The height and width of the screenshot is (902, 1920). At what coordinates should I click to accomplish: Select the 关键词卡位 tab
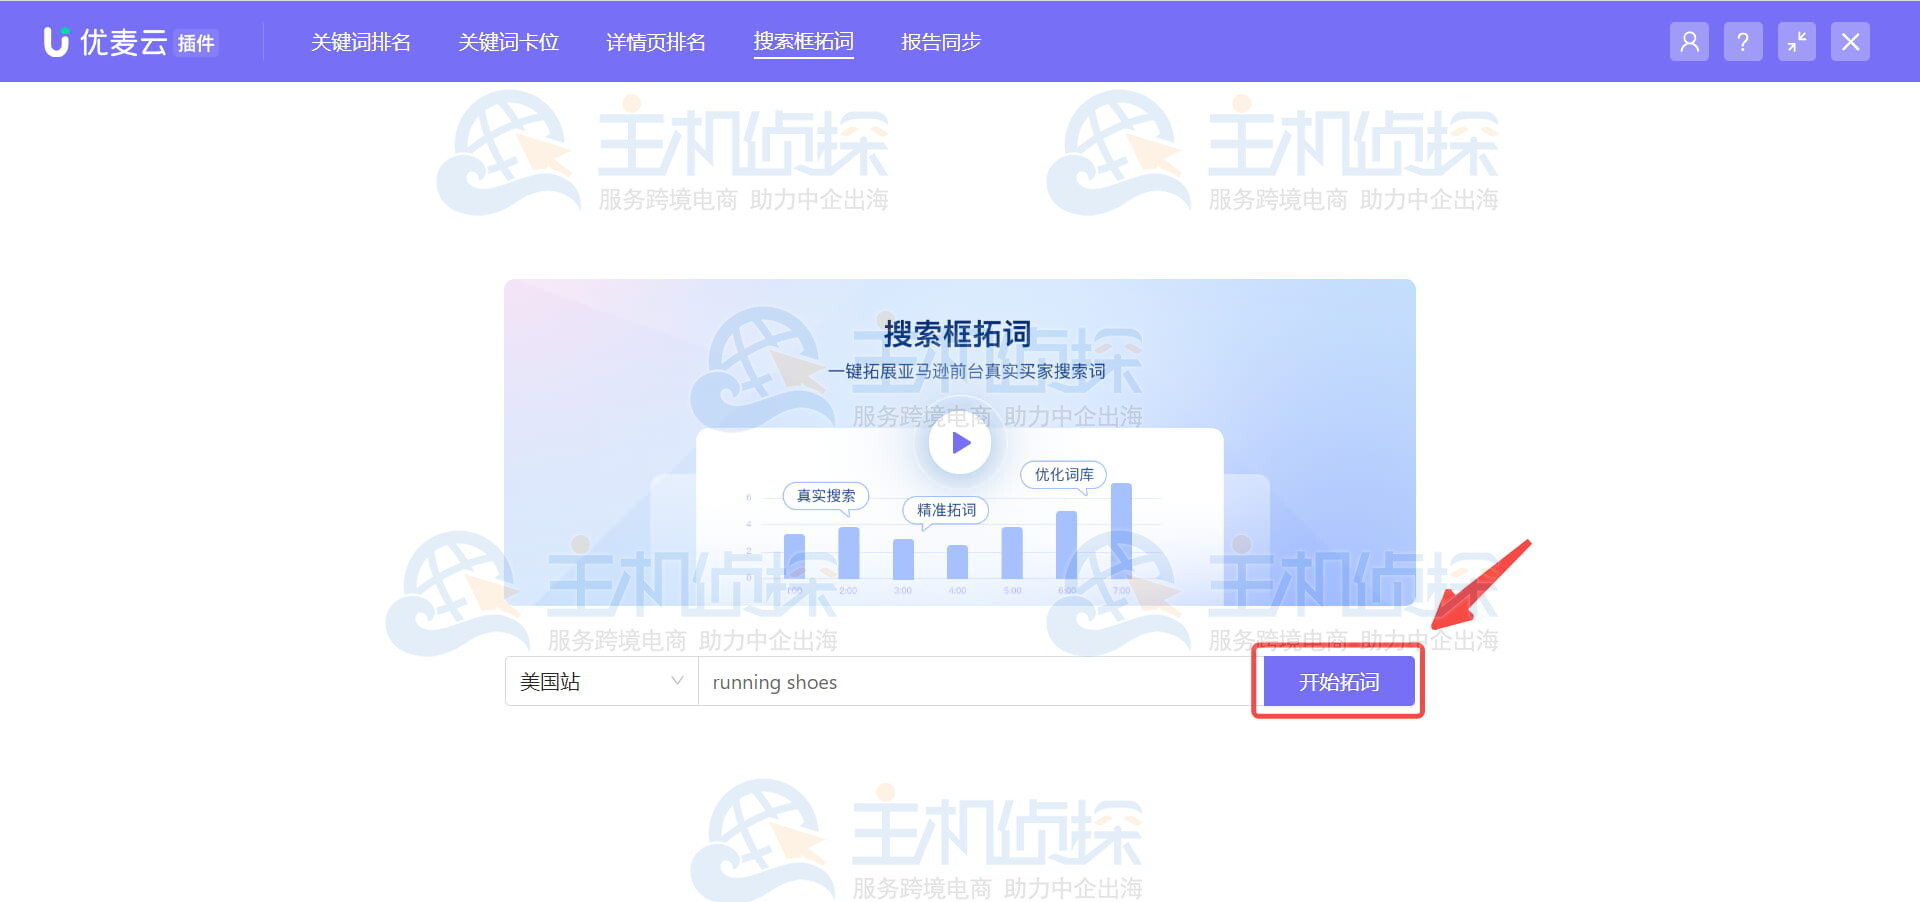(509, 41)
